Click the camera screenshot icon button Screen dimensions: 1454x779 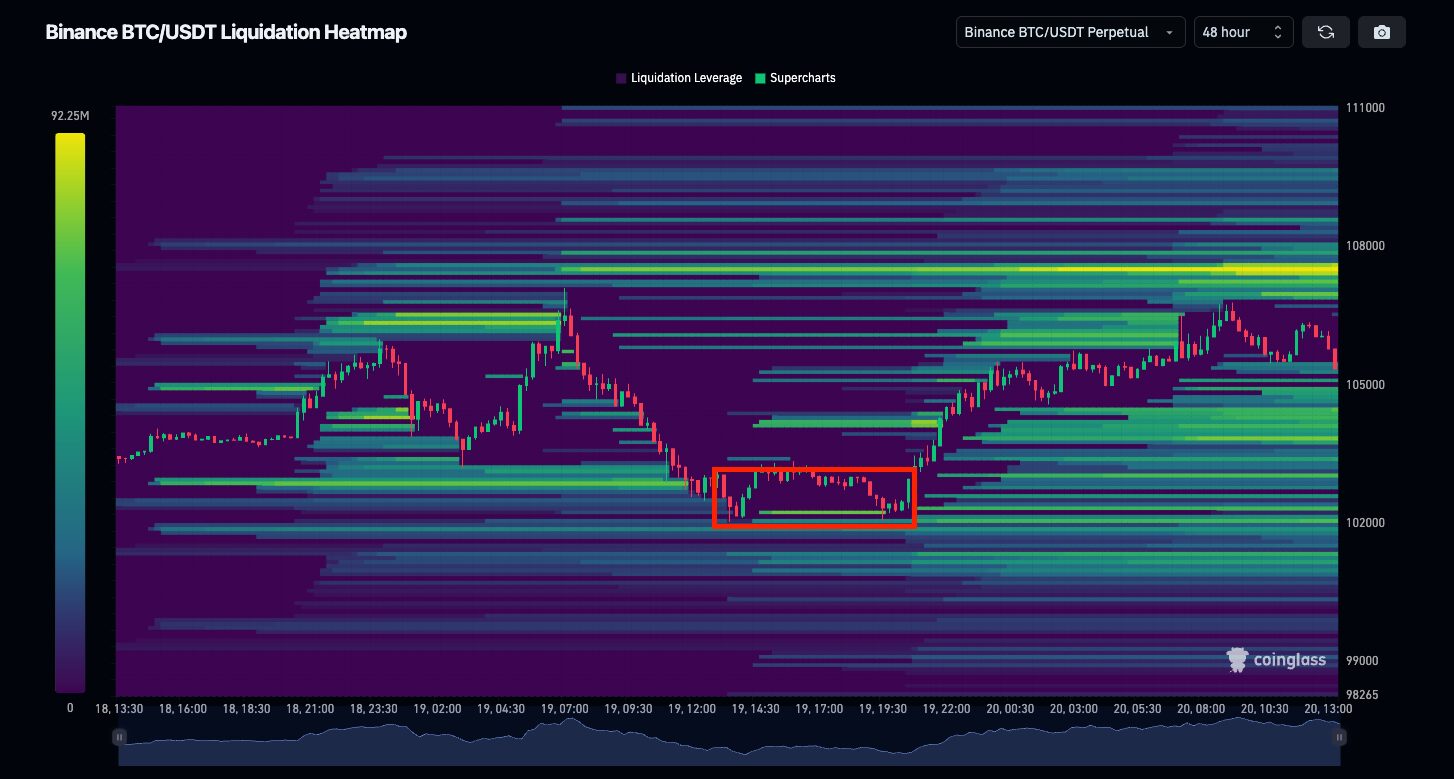pyautogui.click(x=1382, y=32)
